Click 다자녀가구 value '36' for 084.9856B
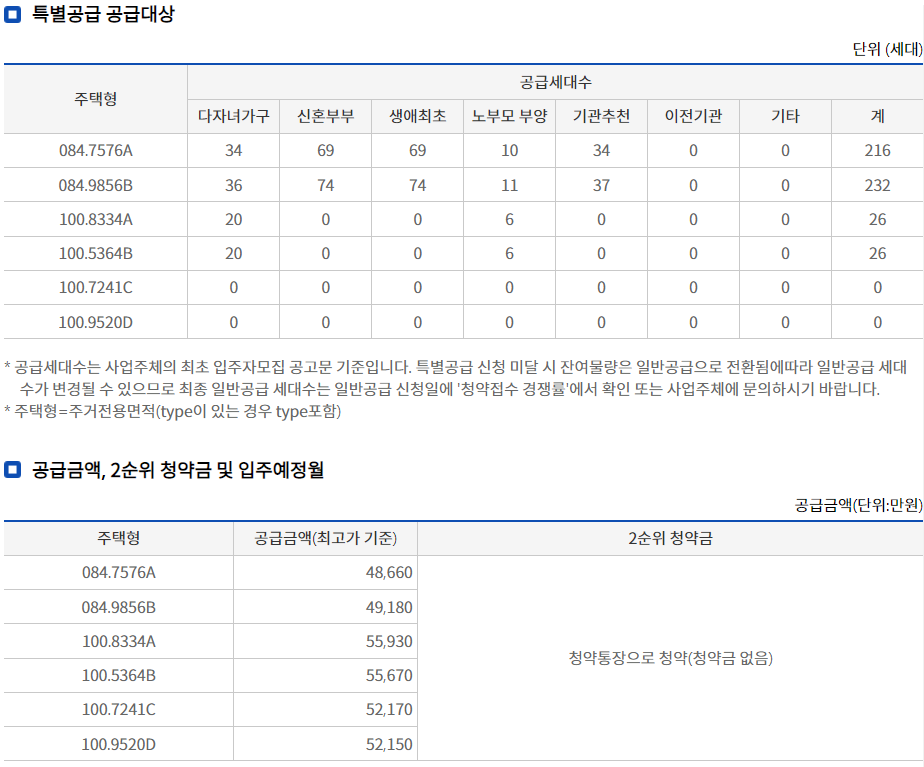This screenshot has height=767, width=924. 233,186
